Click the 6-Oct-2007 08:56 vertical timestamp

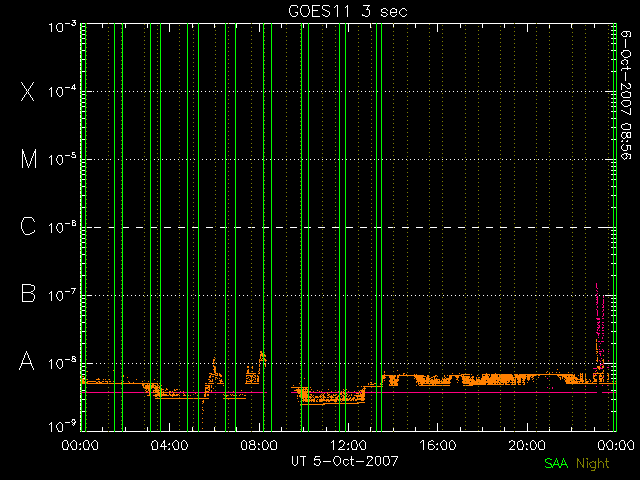pyautogui.click(x=626, y=95)
